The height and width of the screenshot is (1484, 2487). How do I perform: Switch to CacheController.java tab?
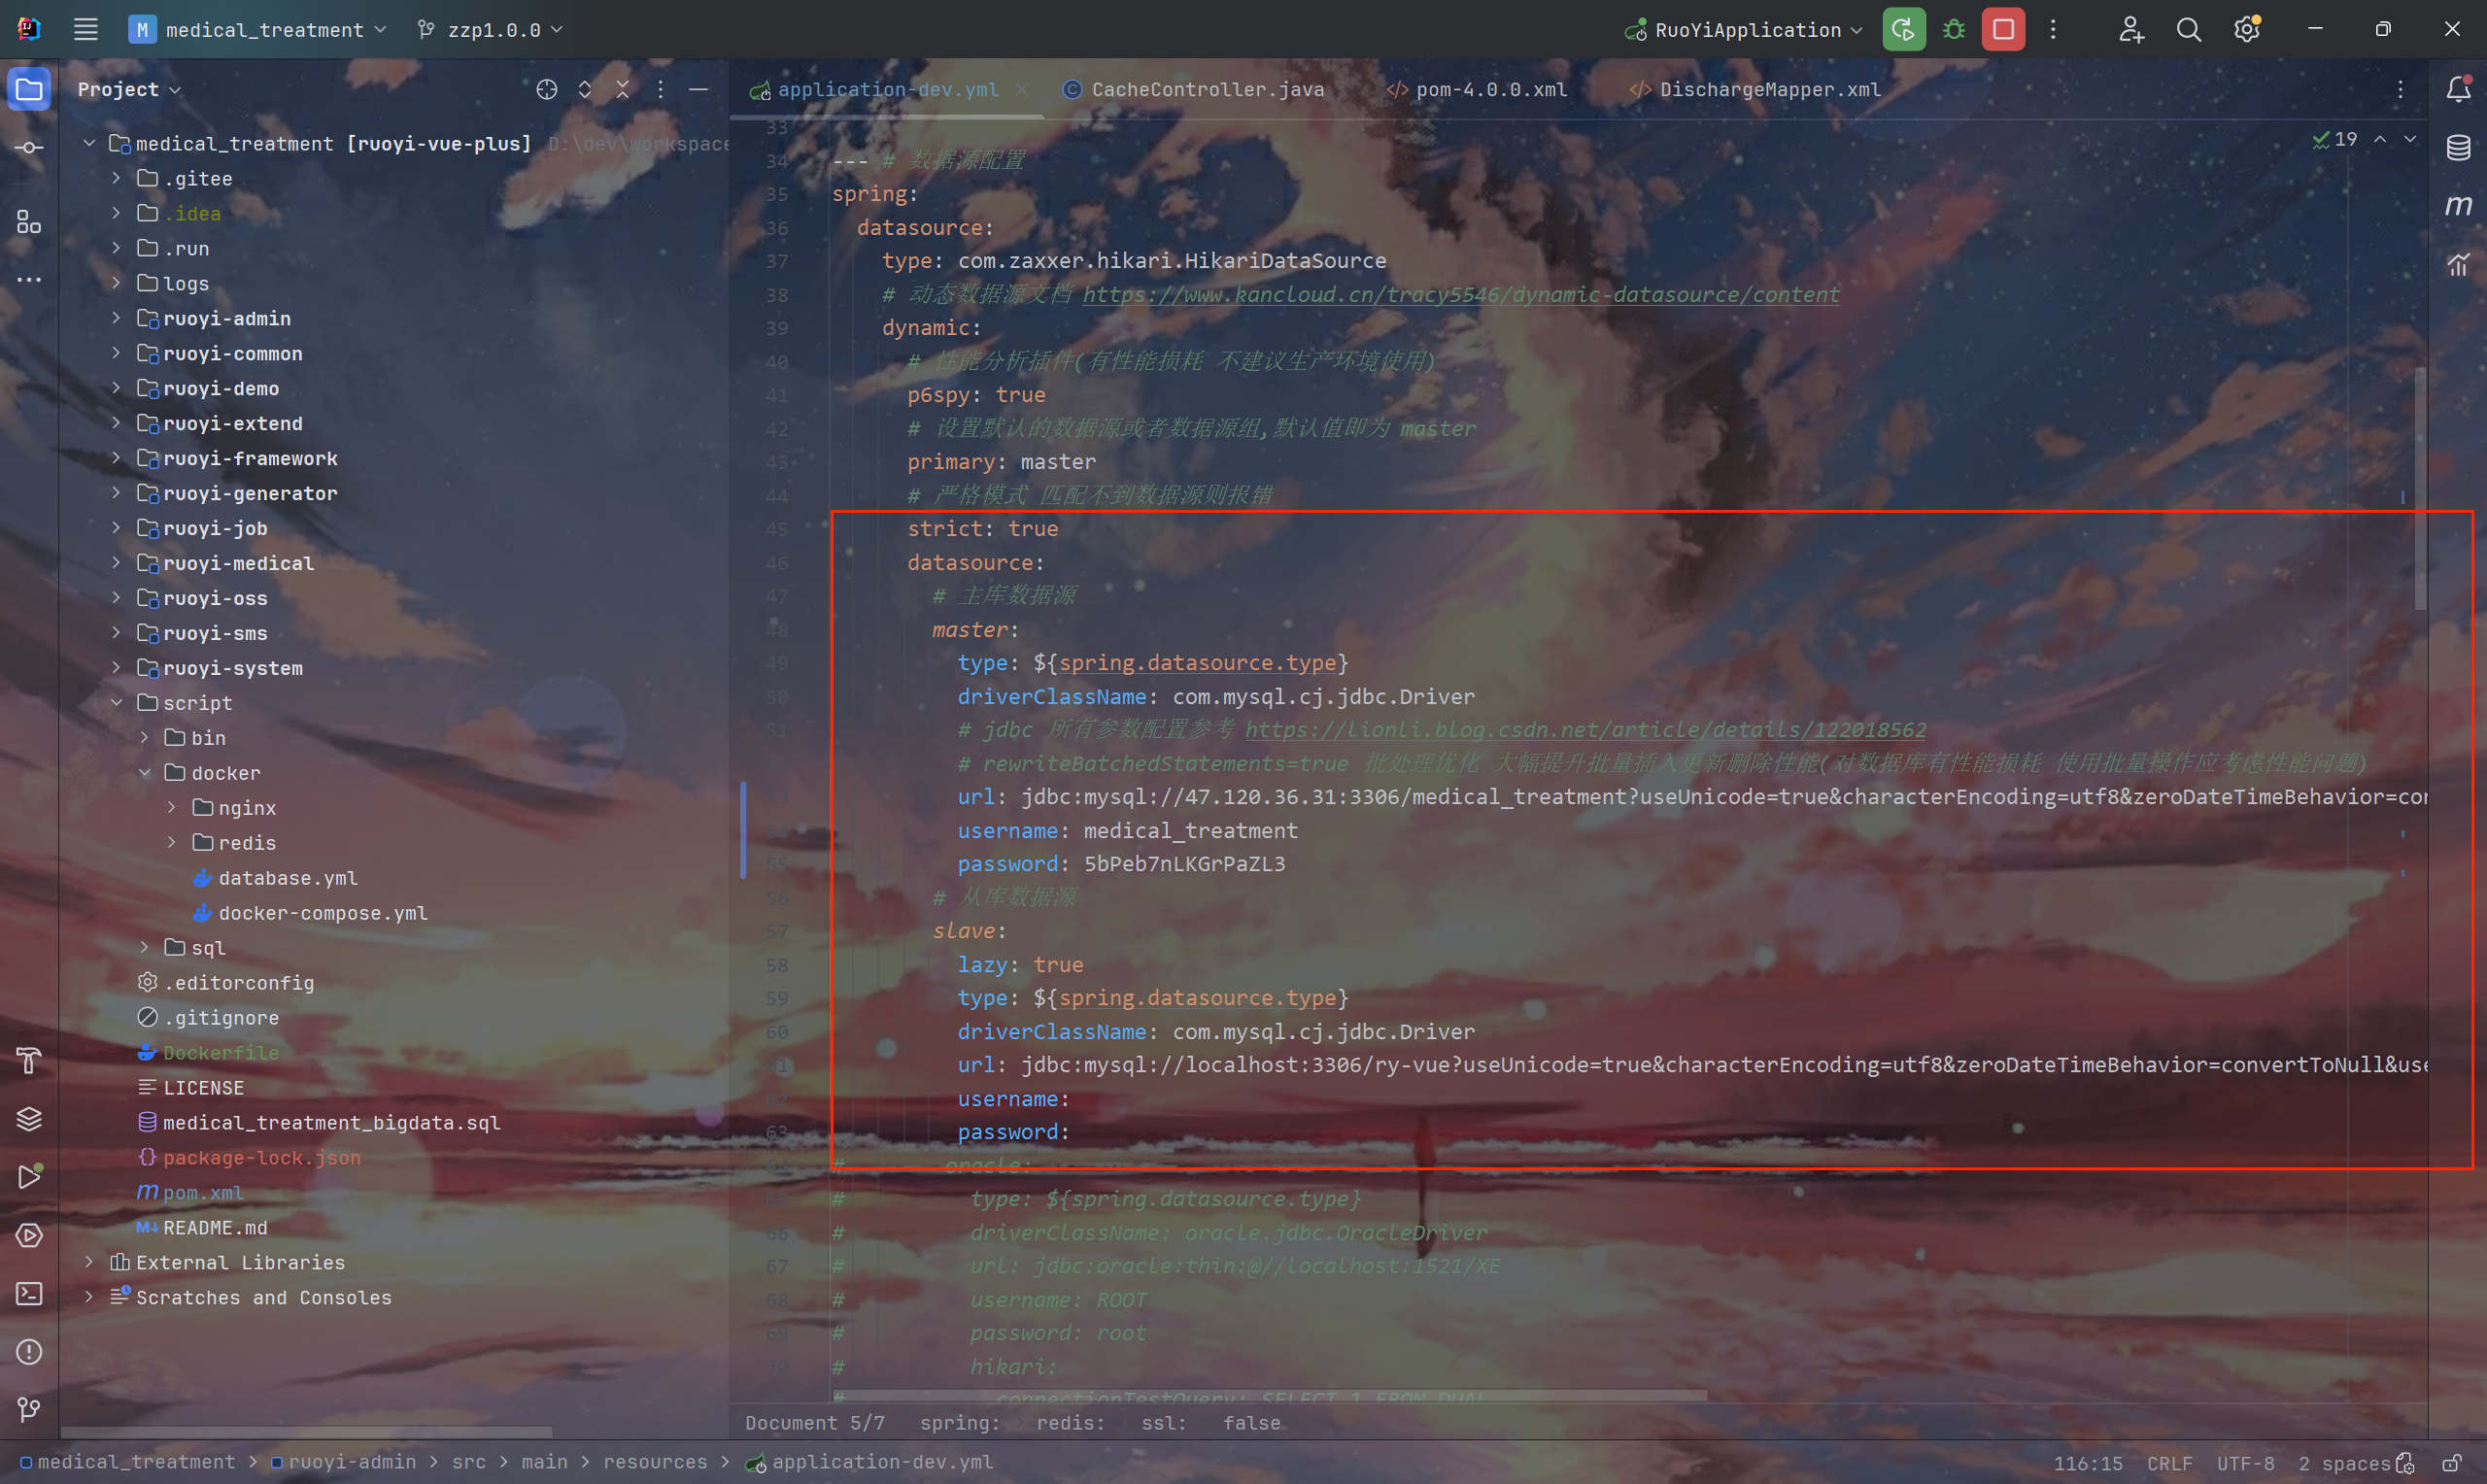coord(1193,90)
